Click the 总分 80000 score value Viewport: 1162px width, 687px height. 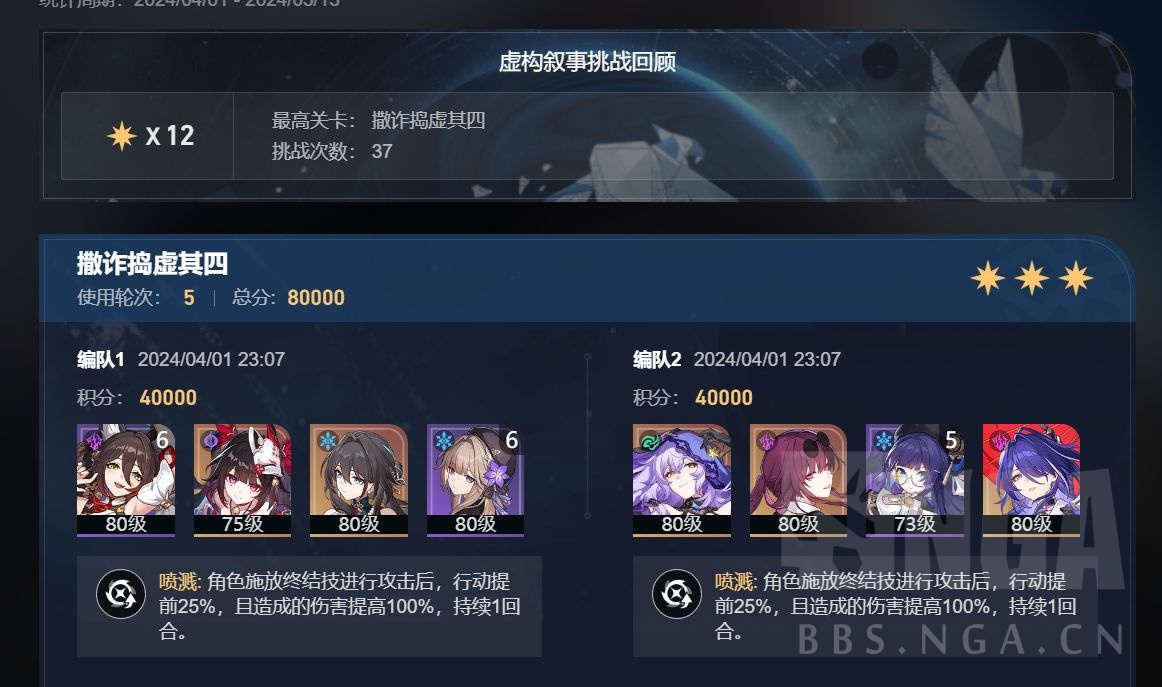pyautogui.click(x=316, y=298)
